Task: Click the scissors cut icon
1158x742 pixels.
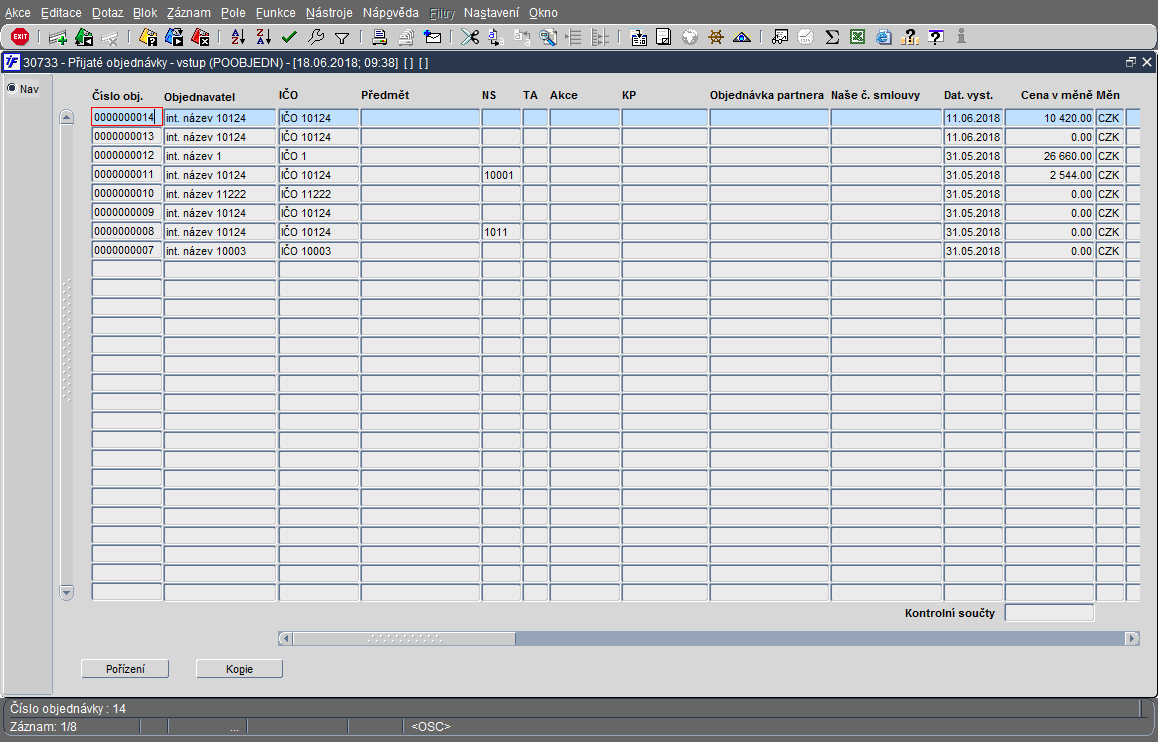Action: pyautogui.click(x=470, y=37)
